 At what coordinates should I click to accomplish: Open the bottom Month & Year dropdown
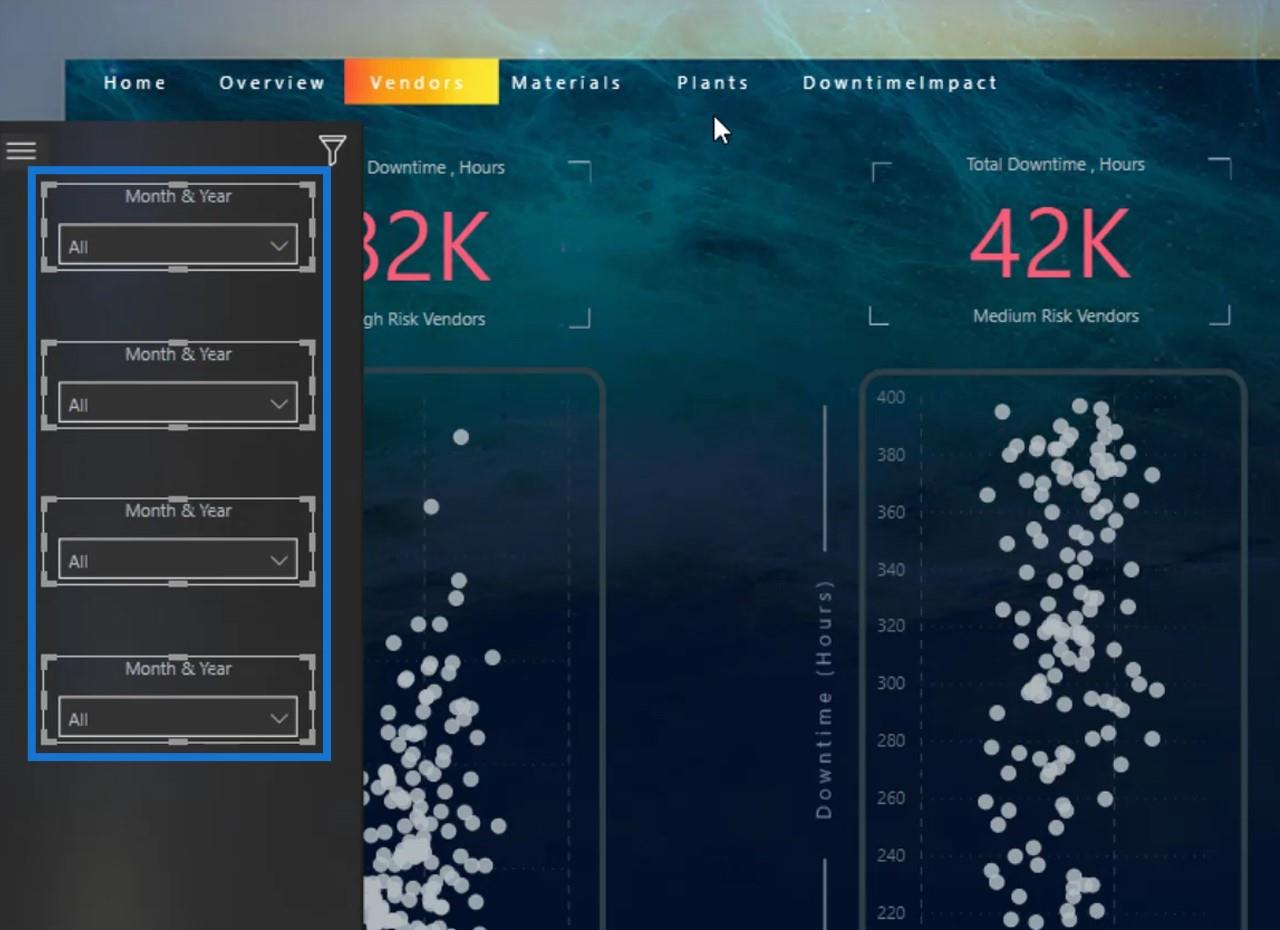(x=178, y=718)
